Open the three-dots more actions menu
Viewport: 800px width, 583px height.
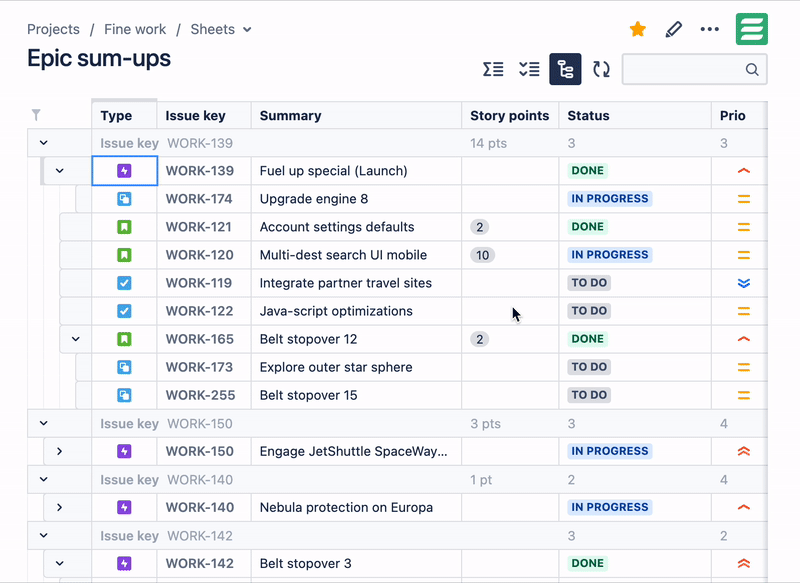click(710, 29)
